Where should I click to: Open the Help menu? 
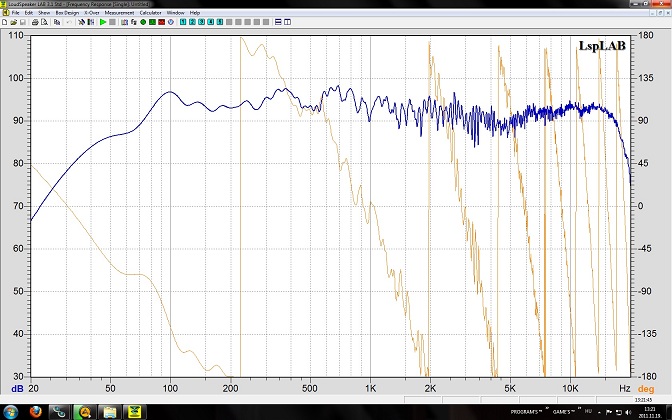point(195,13)
